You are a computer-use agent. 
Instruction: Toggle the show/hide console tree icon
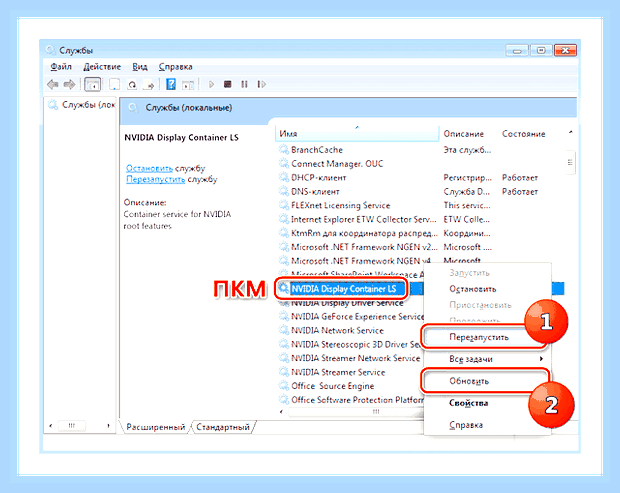[x=93, y=84]
